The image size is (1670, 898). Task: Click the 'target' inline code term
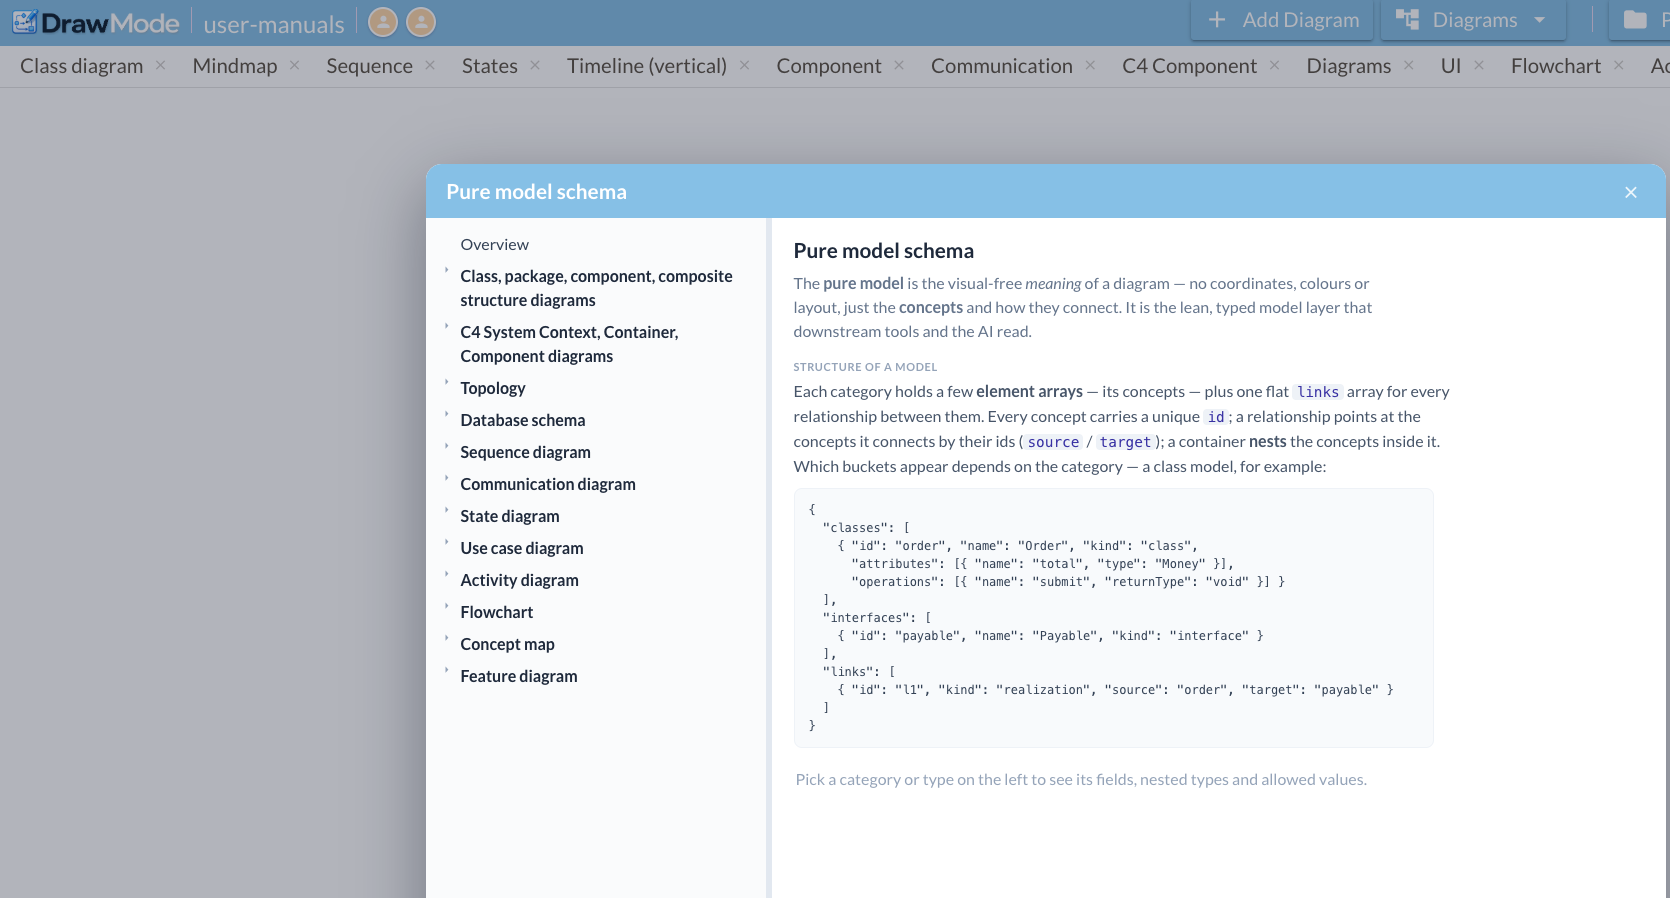pos(1125,442)
